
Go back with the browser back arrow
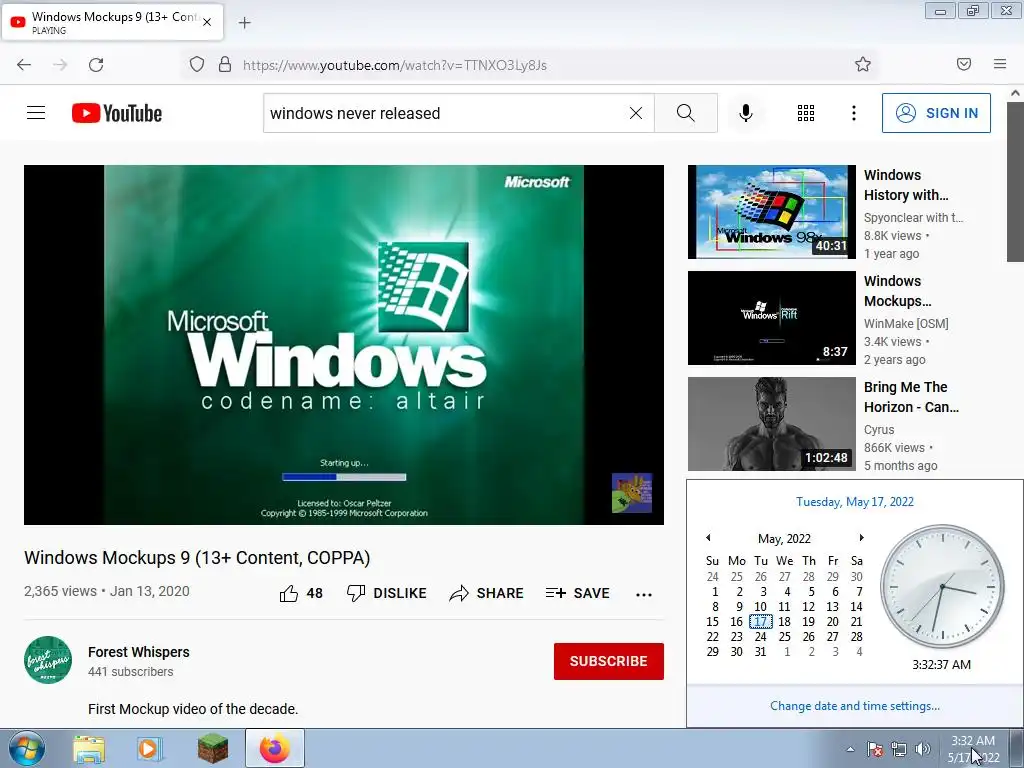coord(24,65)
